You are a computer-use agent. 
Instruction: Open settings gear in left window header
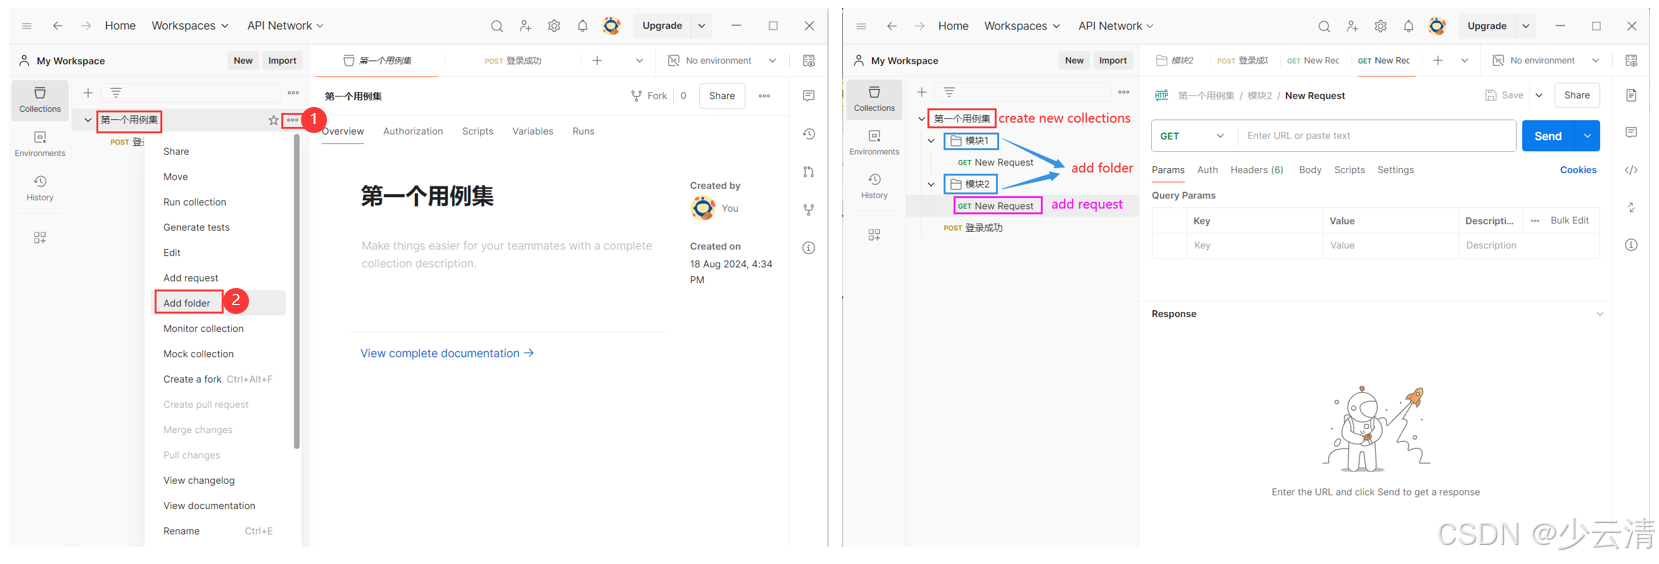[554, 26]
